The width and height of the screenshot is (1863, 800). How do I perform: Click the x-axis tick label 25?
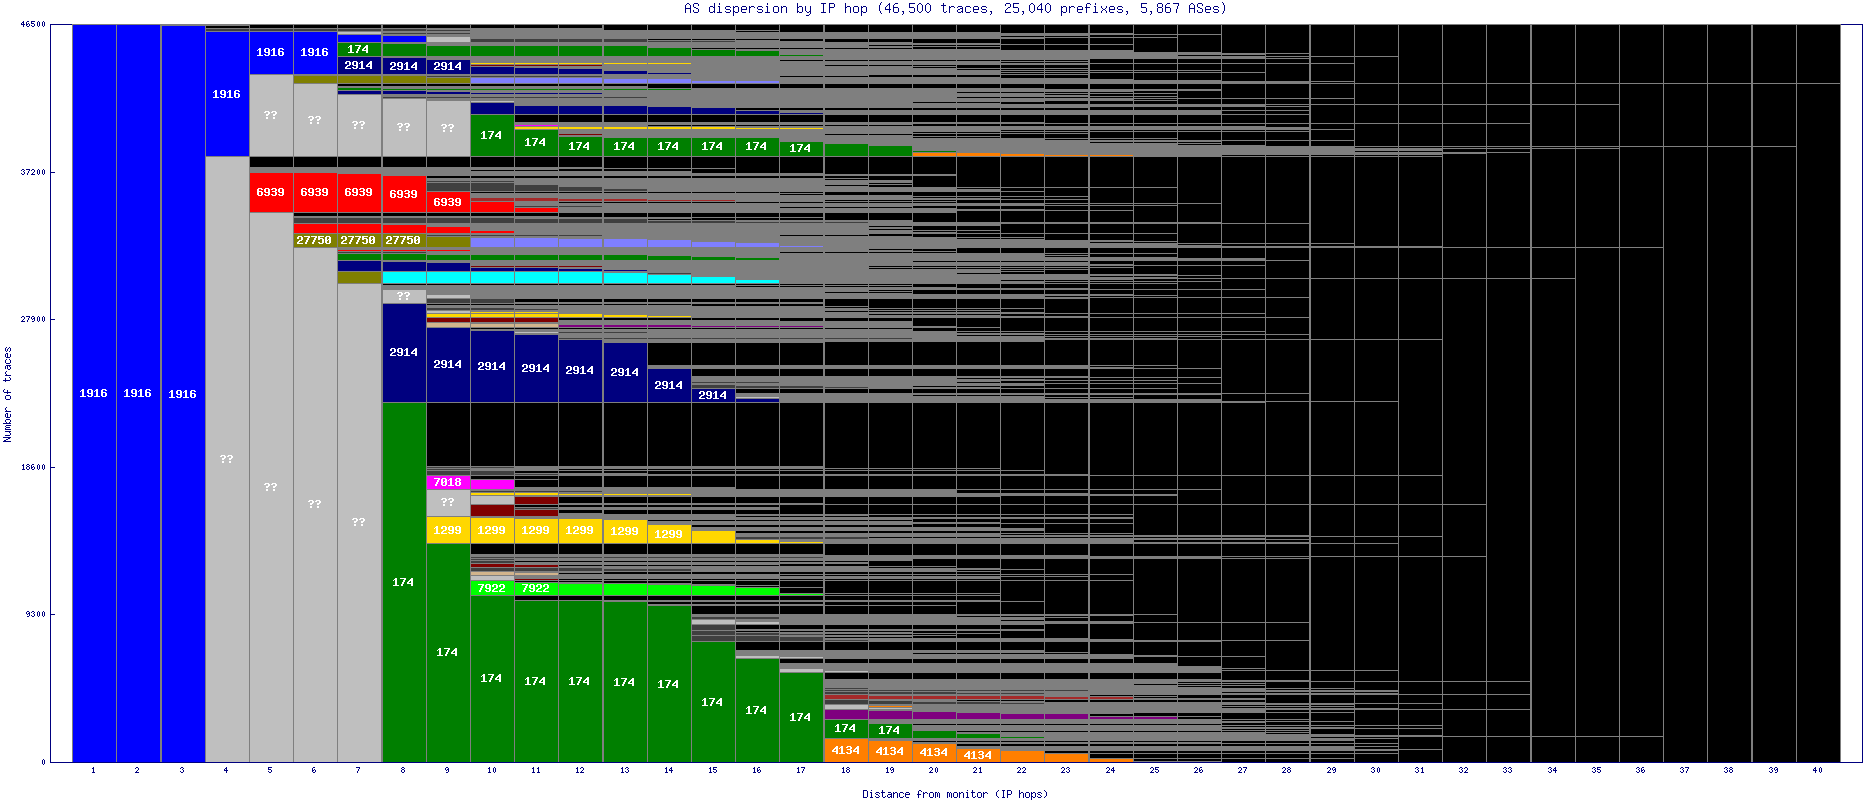[x=1155, y=770]
